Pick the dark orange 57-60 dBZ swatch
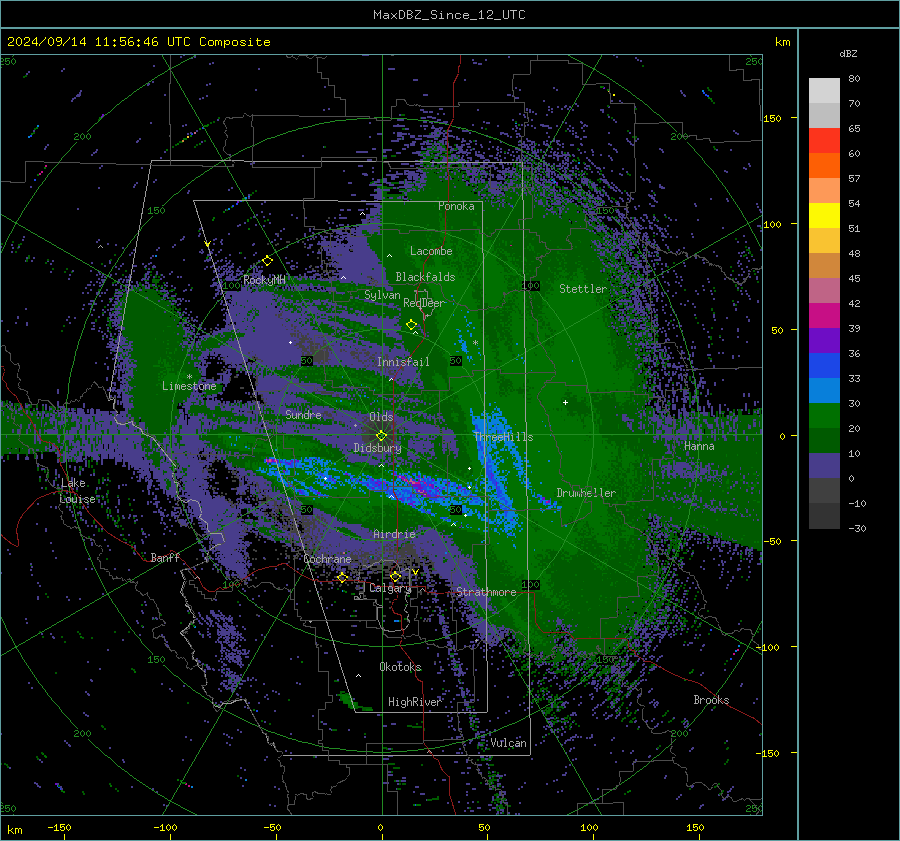900x841 pixels. 824,166
